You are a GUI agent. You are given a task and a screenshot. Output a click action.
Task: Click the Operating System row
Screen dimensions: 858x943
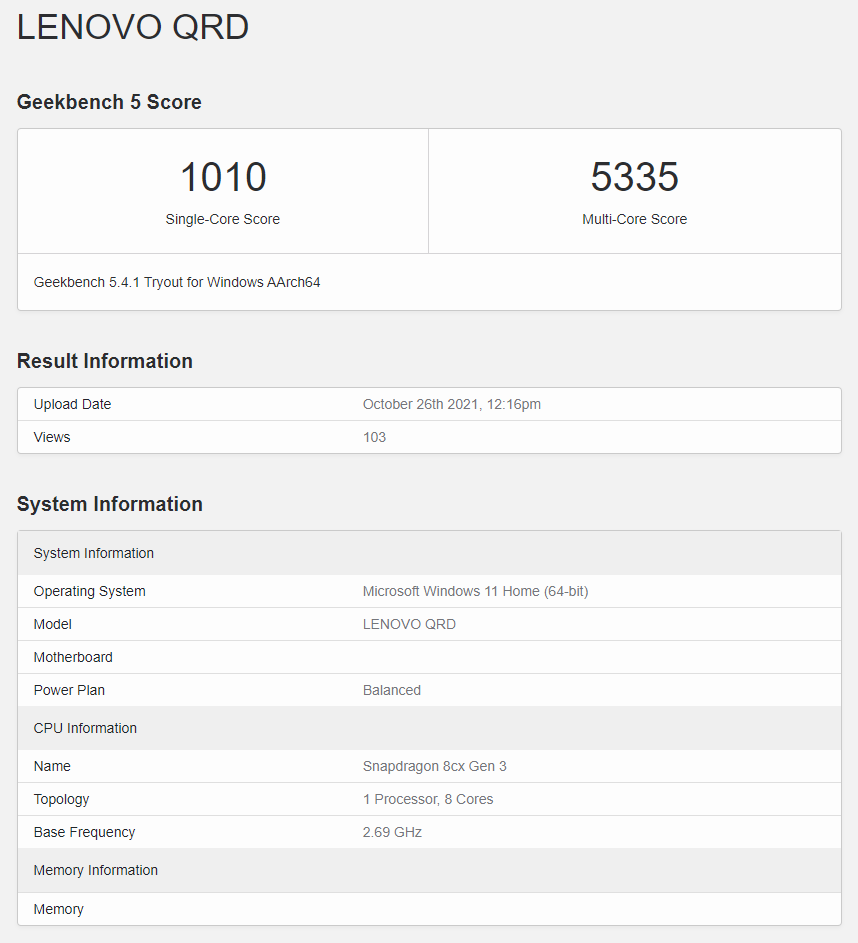coord(89,591)
